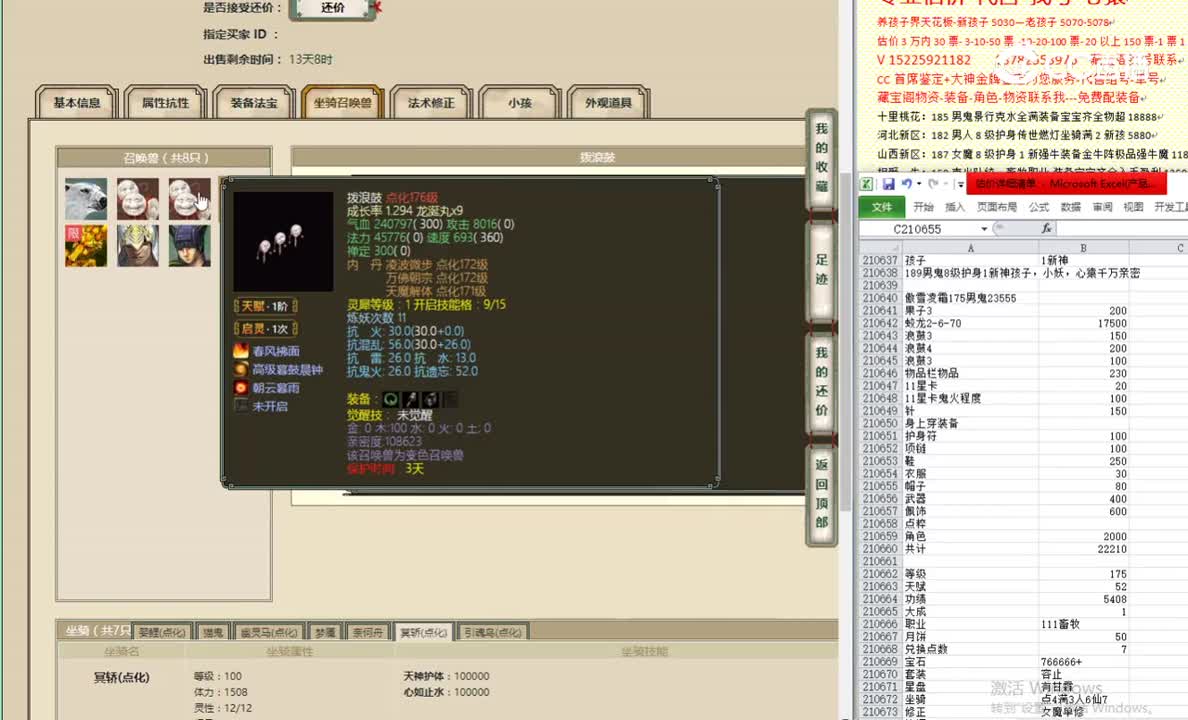The width and height of the screenshot is (1188, 720).
Task: Click Excel column B header
Action: [x=1083, y=248]
